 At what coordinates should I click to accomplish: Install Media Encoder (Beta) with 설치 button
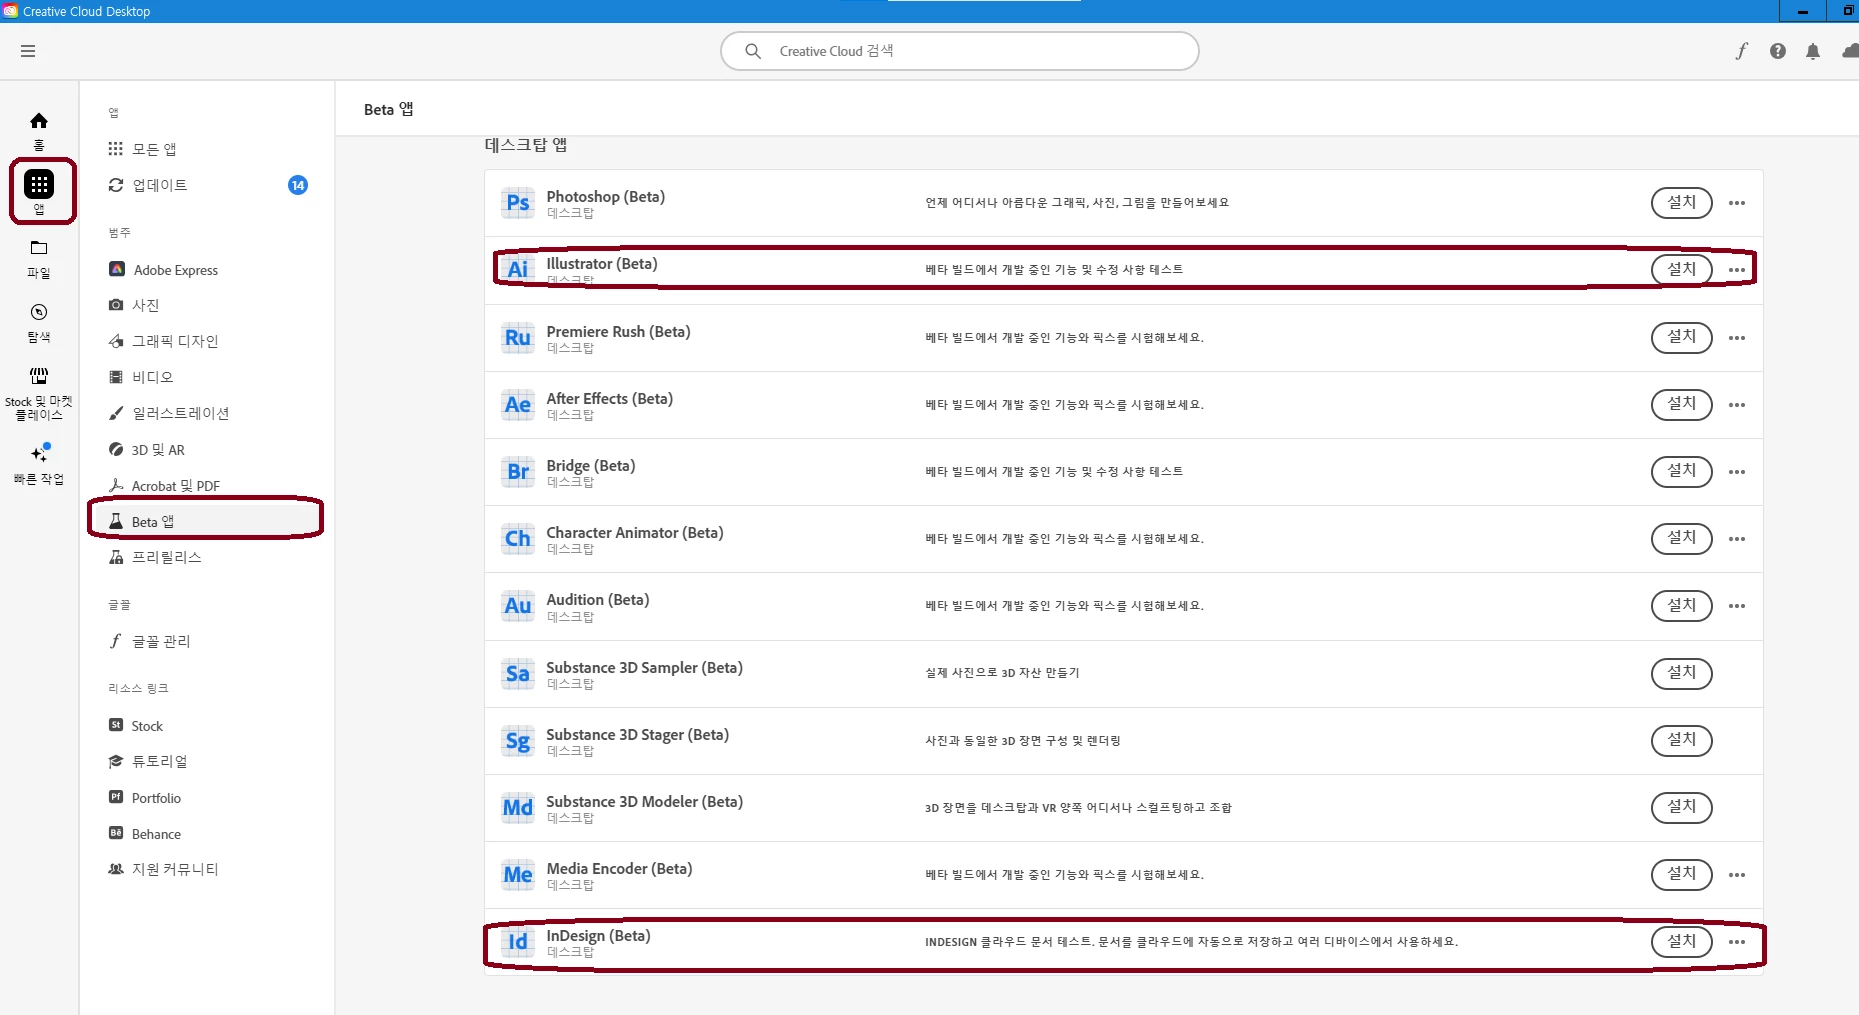pos(1681,875)
